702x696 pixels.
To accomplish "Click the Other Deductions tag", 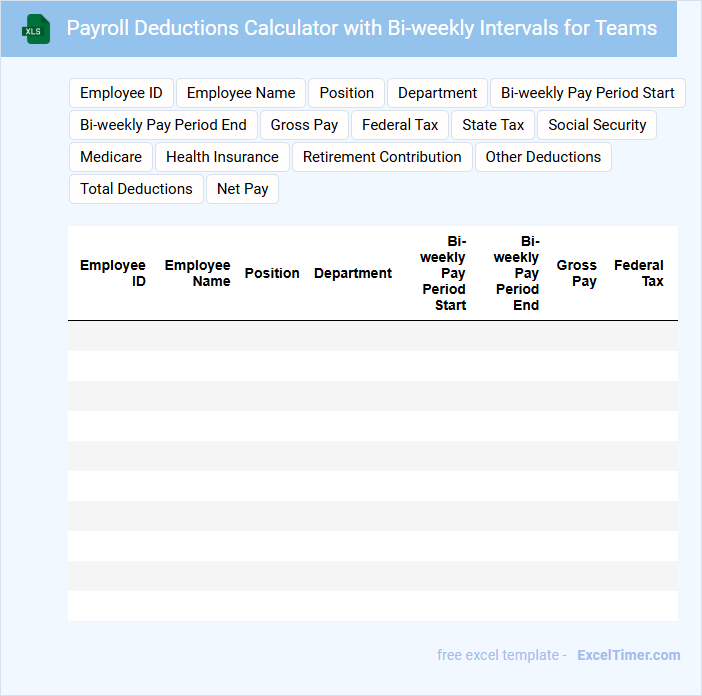I will [x=543, y=157].
